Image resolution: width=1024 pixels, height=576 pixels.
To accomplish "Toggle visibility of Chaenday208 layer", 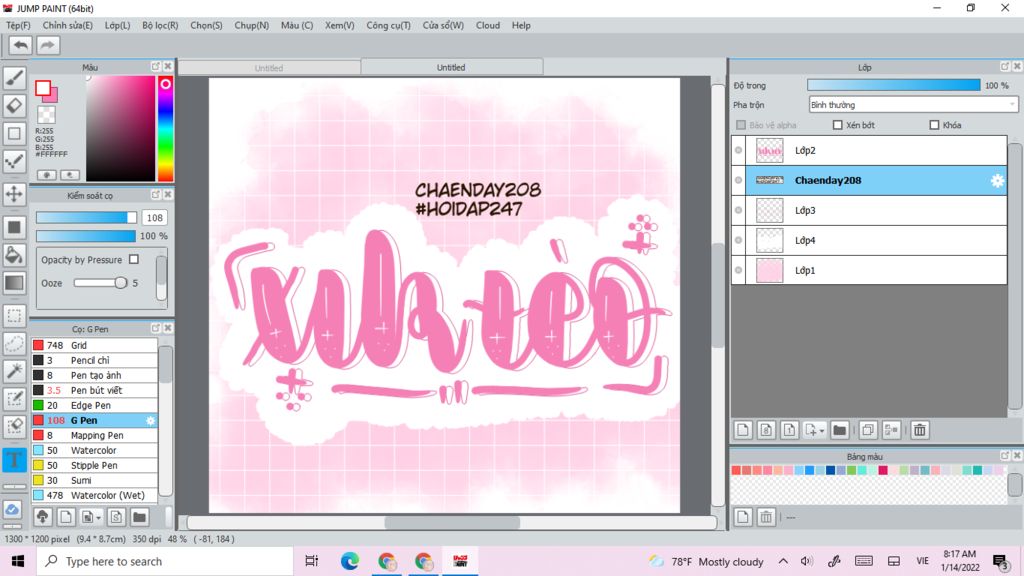I will point(739,180).
